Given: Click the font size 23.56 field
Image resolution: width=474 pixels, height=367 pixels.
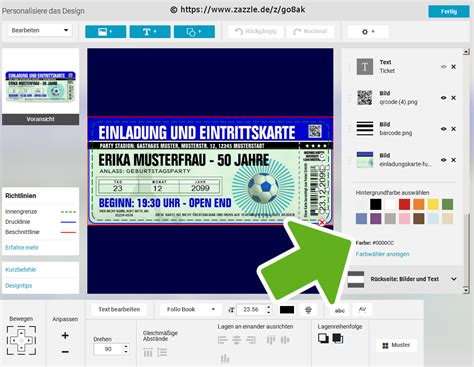Looking at the screenshot, I should [x=251, y=310].
